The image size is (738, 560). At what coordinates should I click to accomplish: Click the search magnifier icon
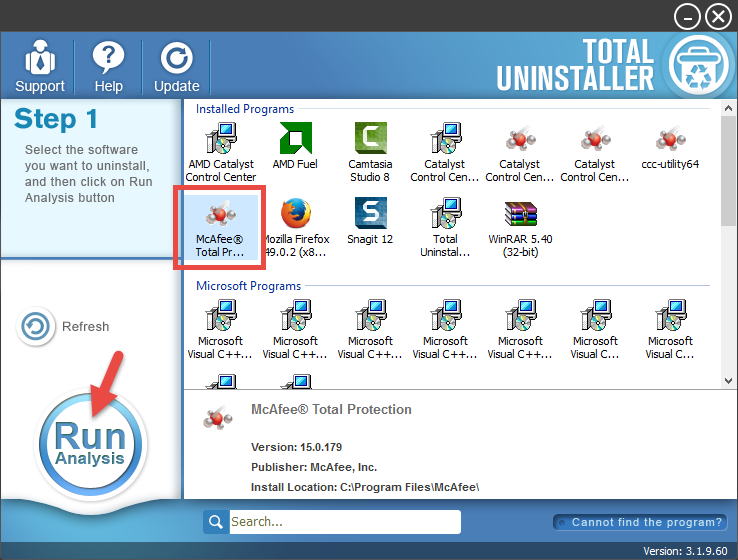[x=216, y=522]
